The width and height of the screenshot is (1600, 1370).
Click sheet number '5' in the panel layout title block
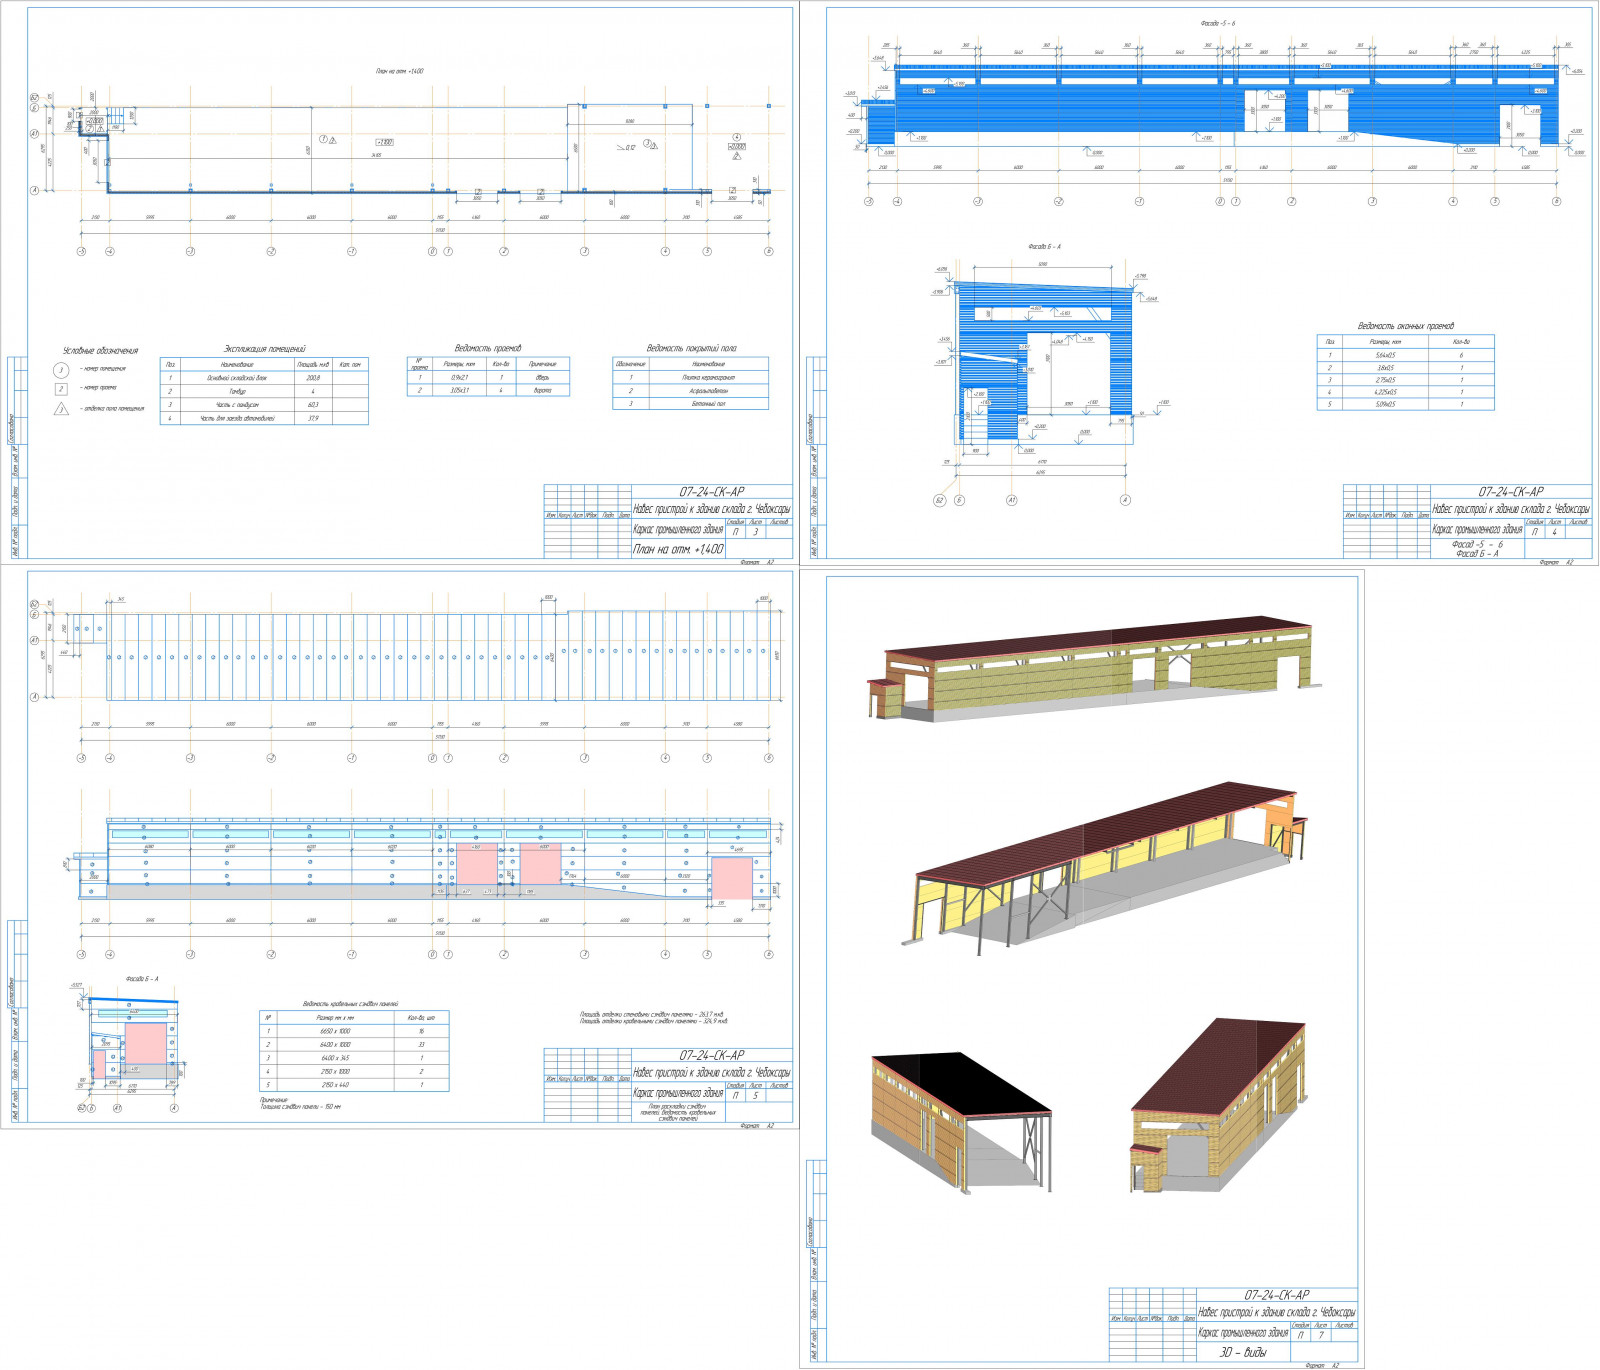(756, 1095)
